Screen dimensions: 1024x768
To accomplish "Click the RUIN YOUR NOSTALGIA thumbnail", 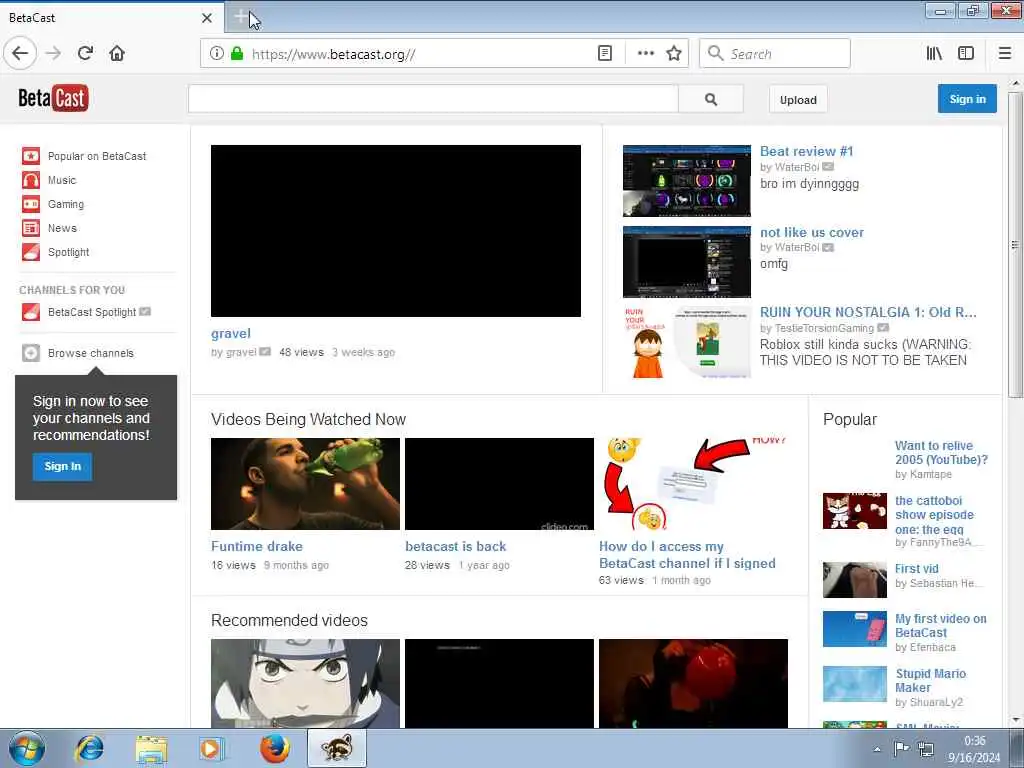I will coord(687,342).
